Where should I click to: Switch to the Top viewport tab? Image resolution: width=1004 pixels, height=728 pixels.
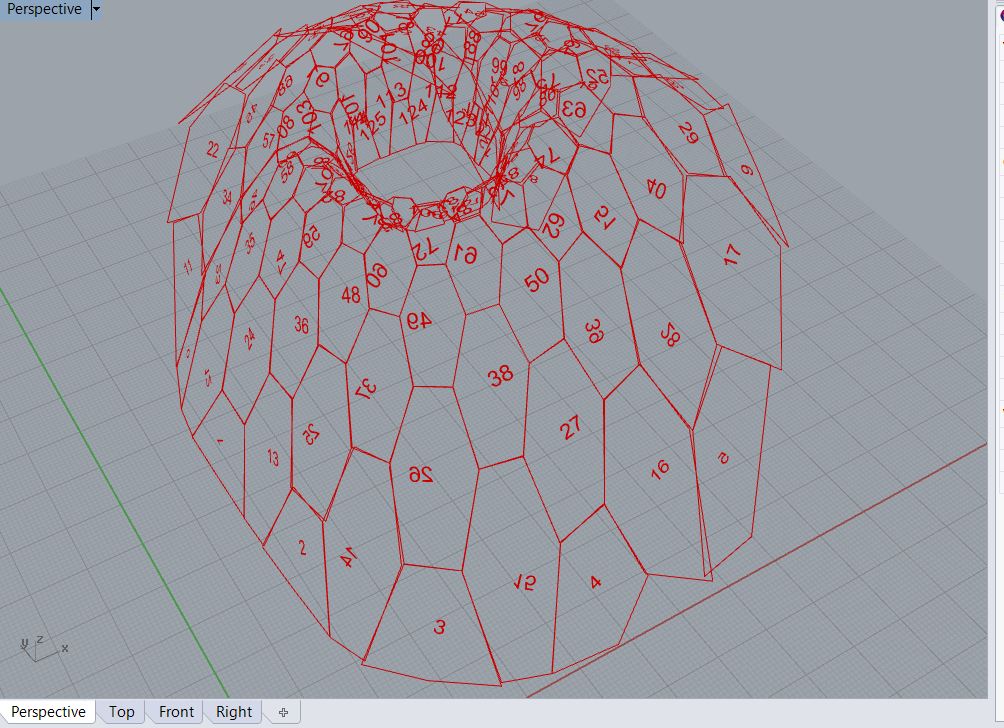pyautogui.click(x=121, y=712)
